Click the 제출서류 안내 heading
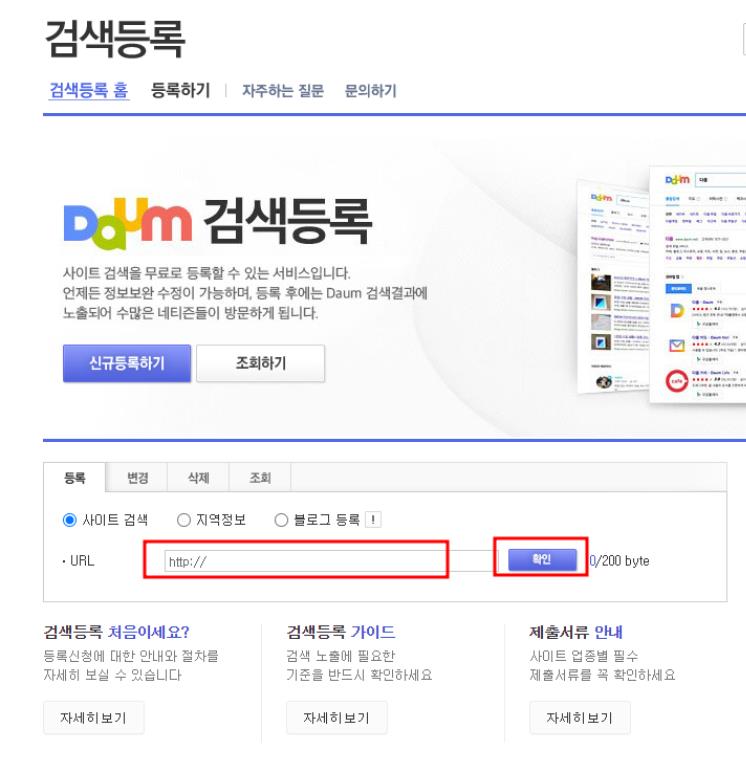 575,632
